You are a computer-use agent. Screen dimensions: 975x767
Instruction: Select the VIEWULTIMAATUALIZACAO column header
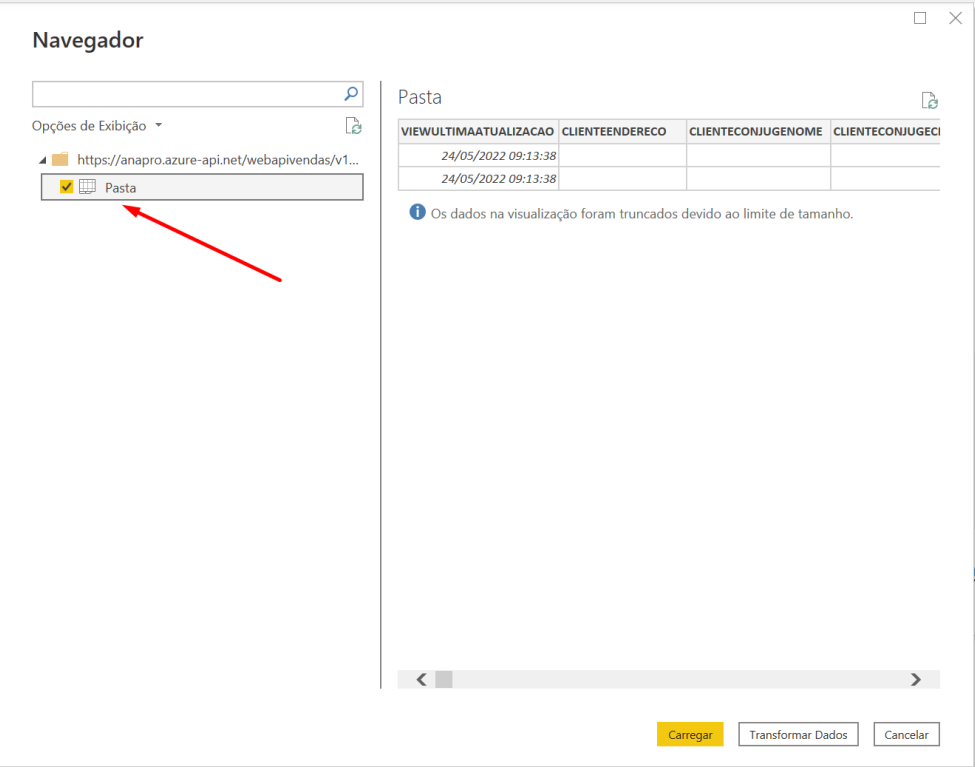[477, 131]
